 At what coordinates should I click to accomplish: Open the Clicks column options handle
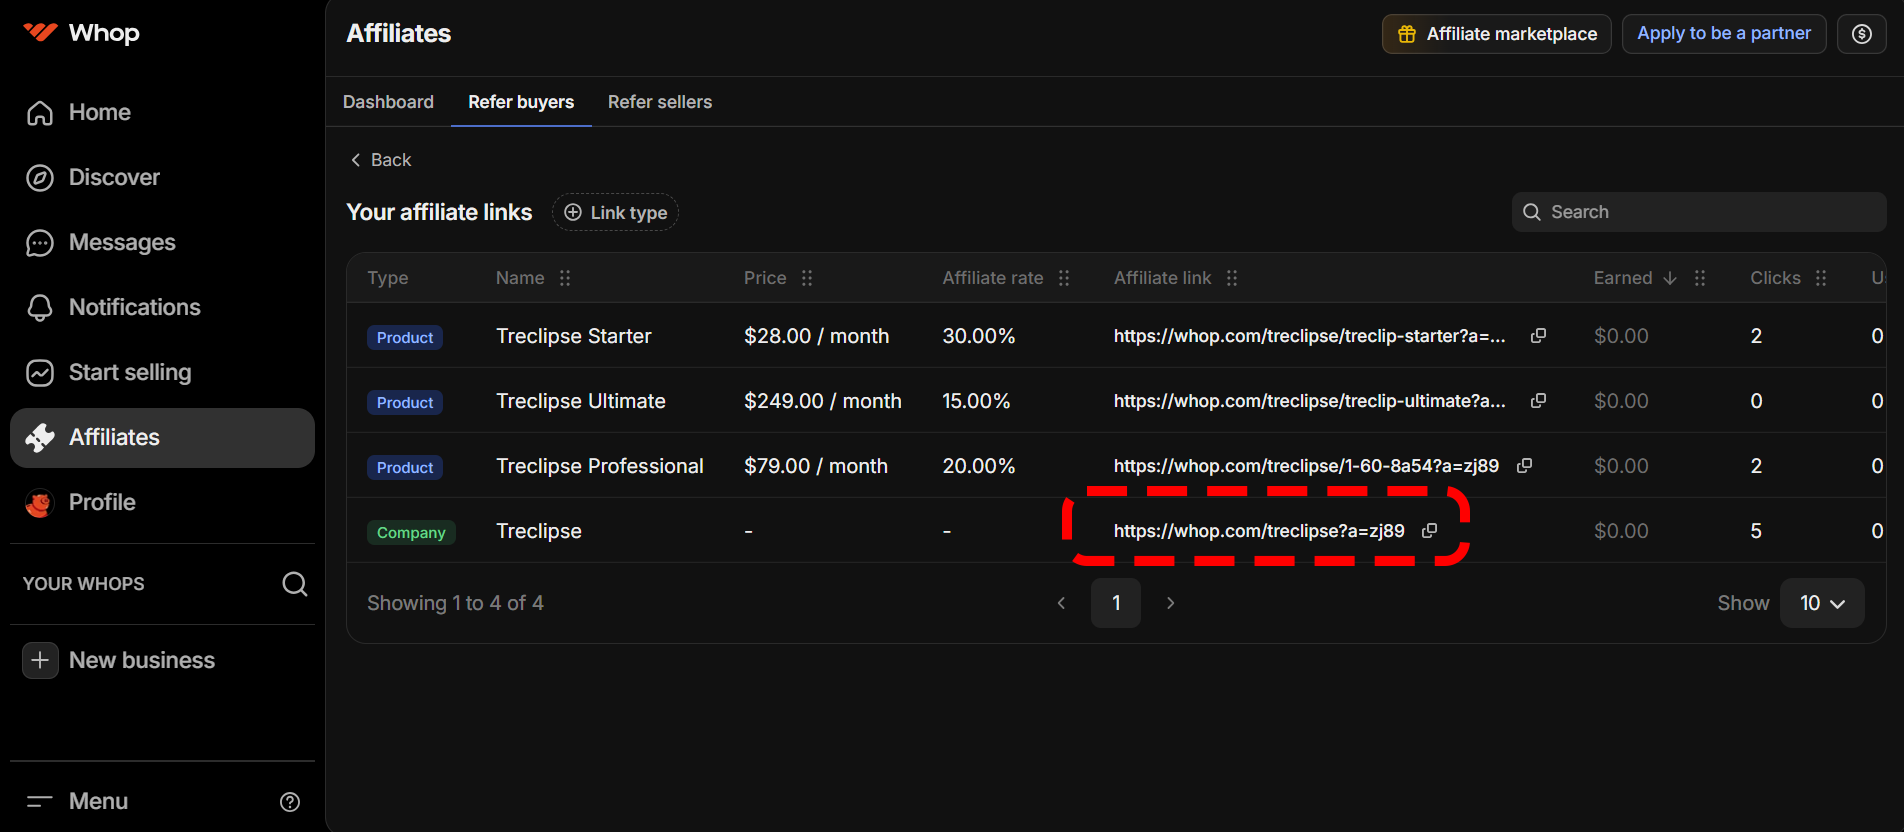point(1821,278)
